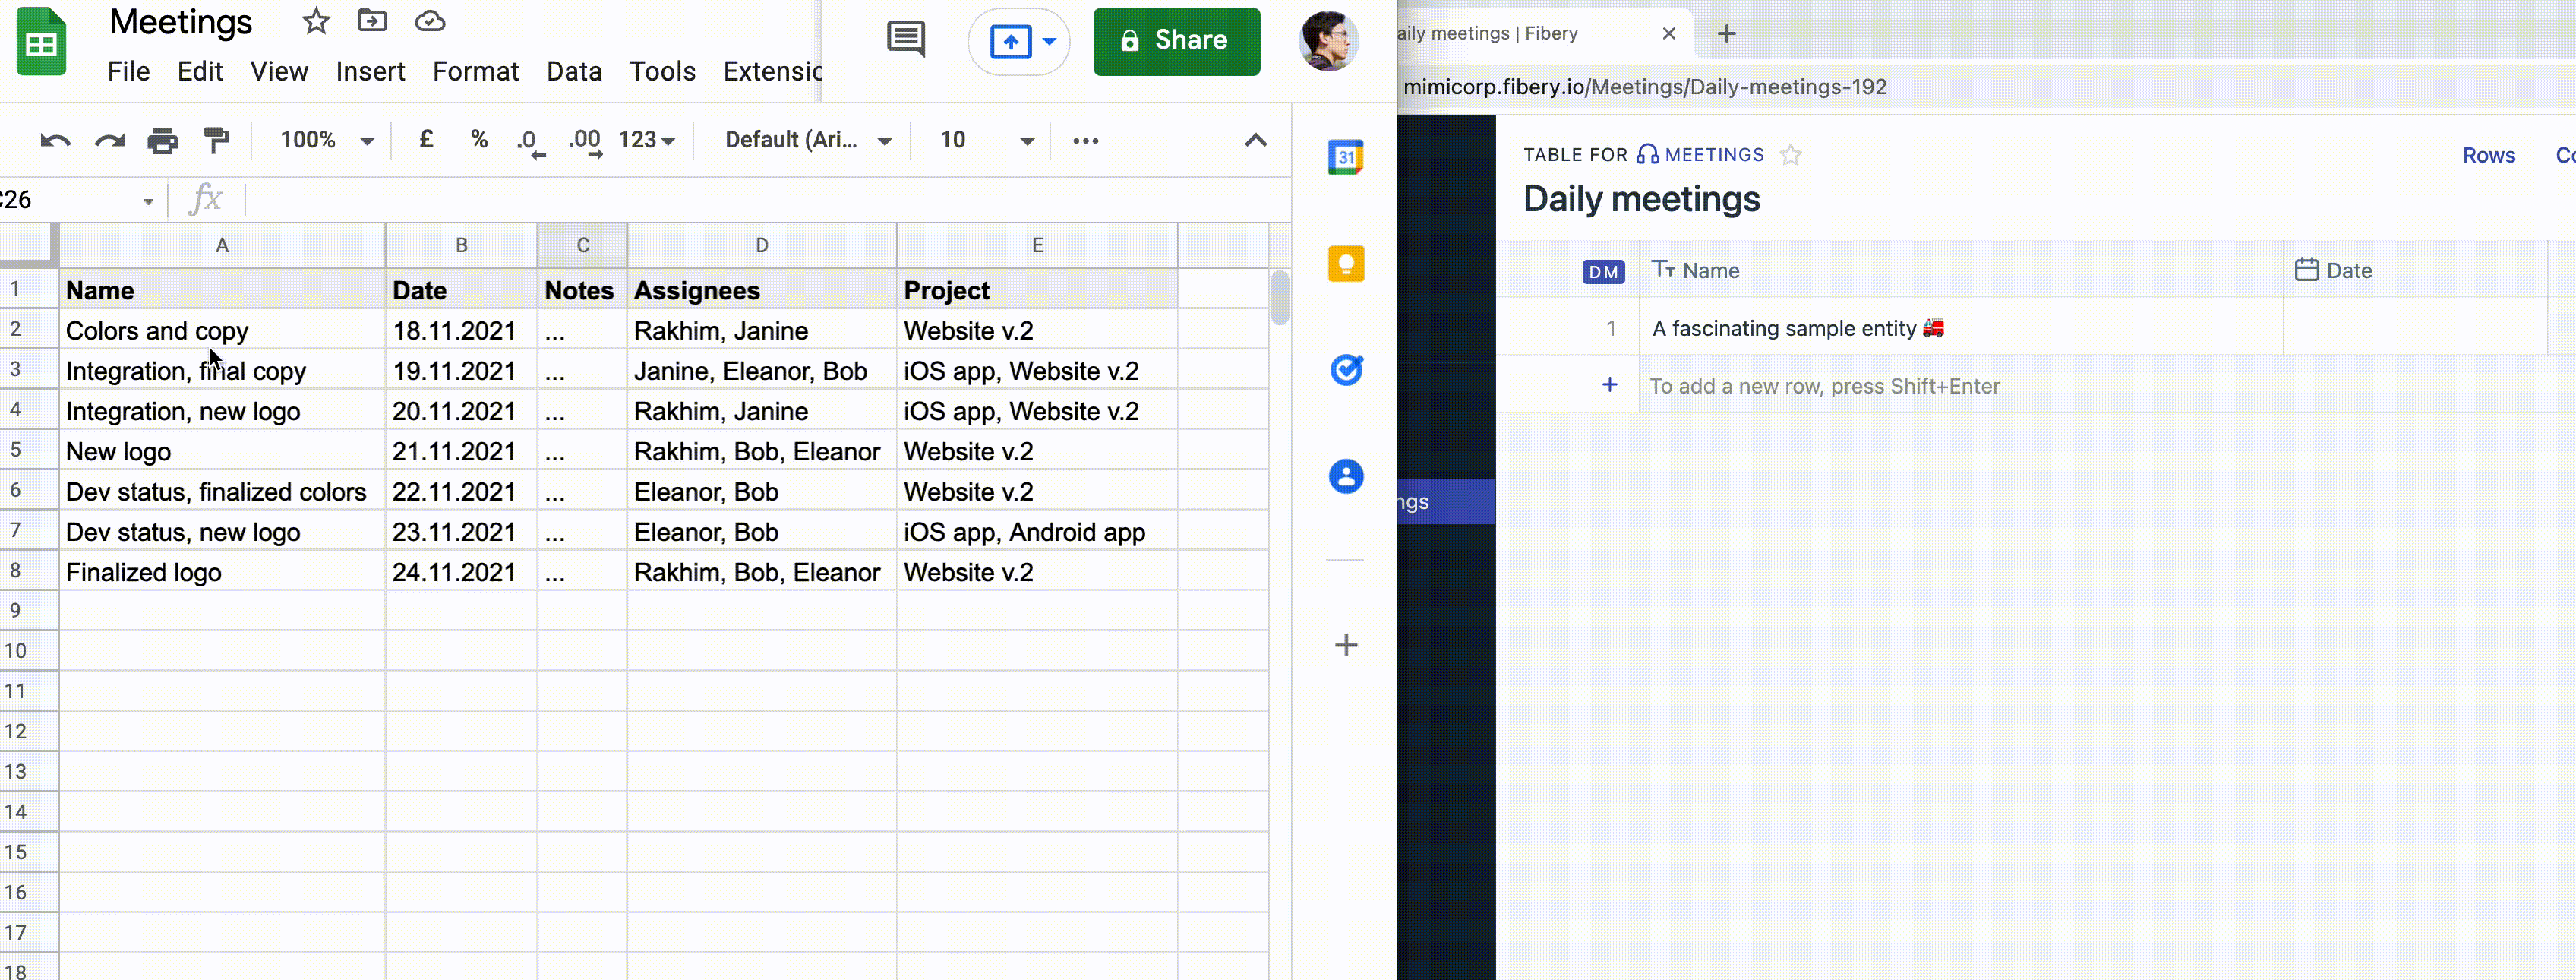Open Google Keep from the side panel

click(x=1346, y=263)
